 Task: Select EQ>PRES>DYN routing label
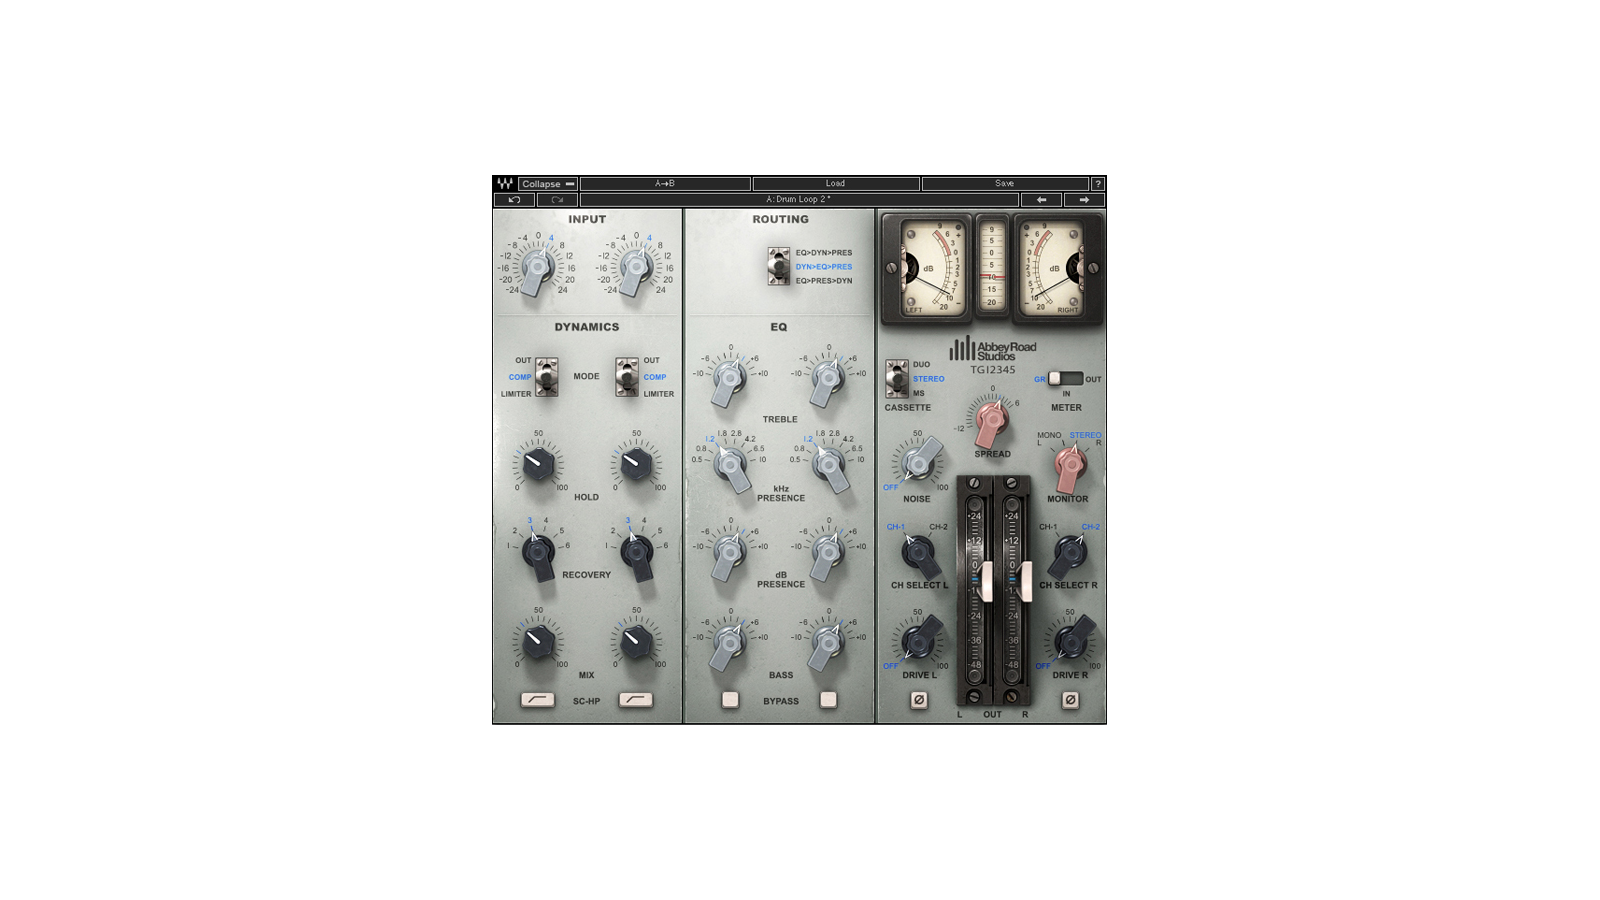[x=824, y=281]
